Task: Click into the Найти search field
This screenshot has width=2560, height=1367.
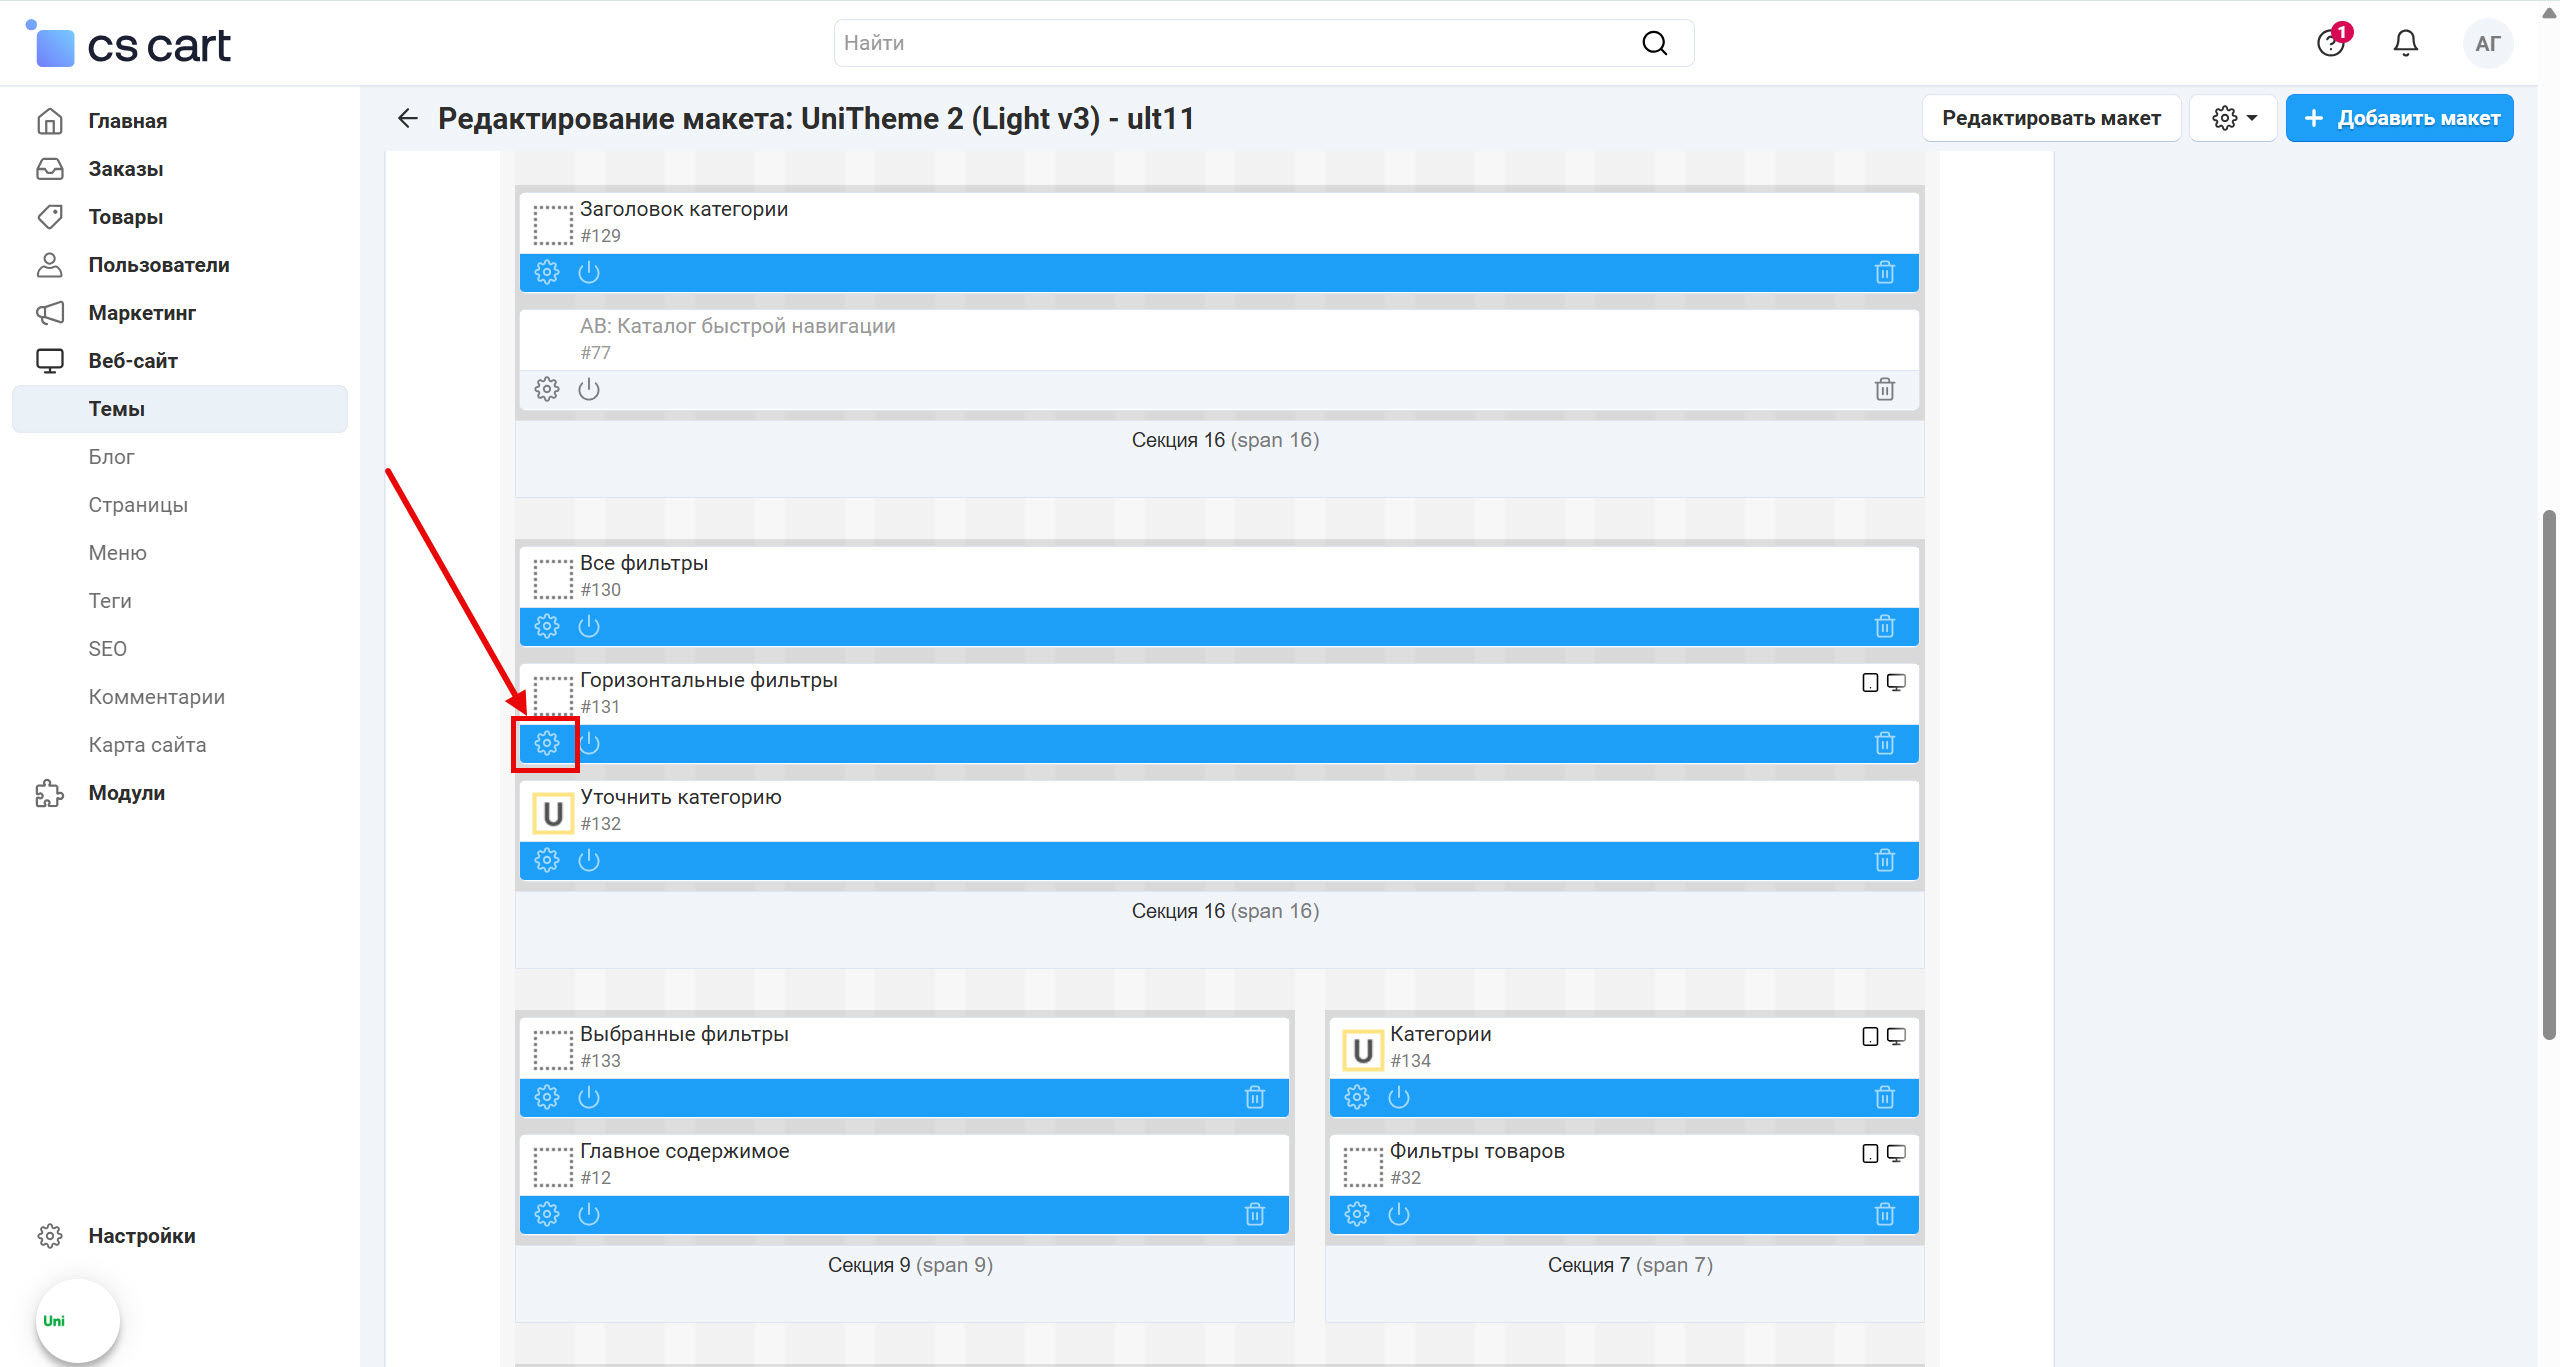Action: [x=1230, y=43]
